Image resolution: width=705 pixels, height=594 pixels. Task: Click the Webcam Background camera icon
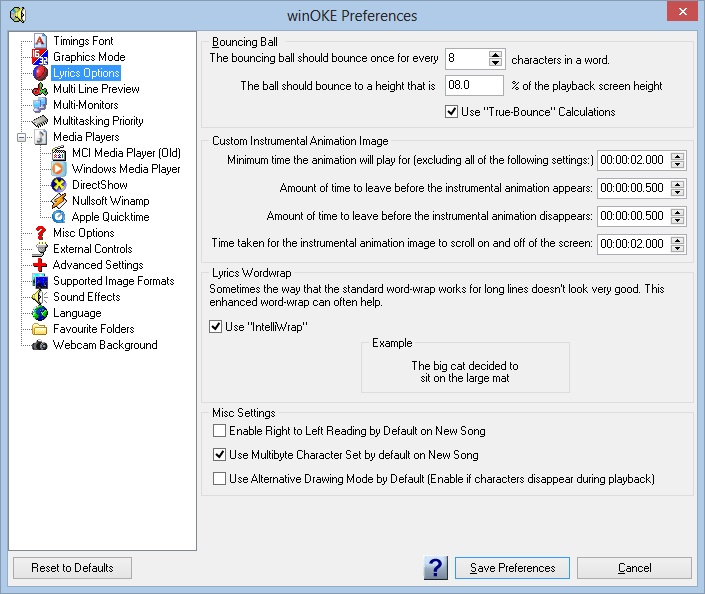tap(40, 345)
